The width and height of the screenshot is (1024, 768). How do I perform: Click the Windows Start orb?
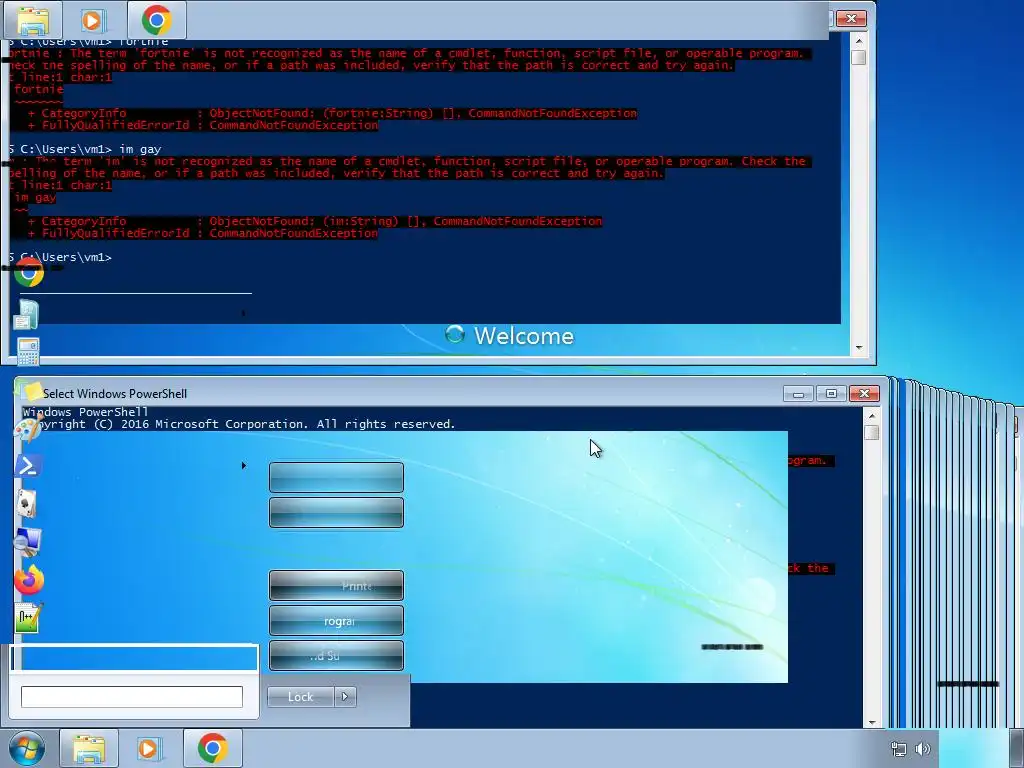point(27,748)
